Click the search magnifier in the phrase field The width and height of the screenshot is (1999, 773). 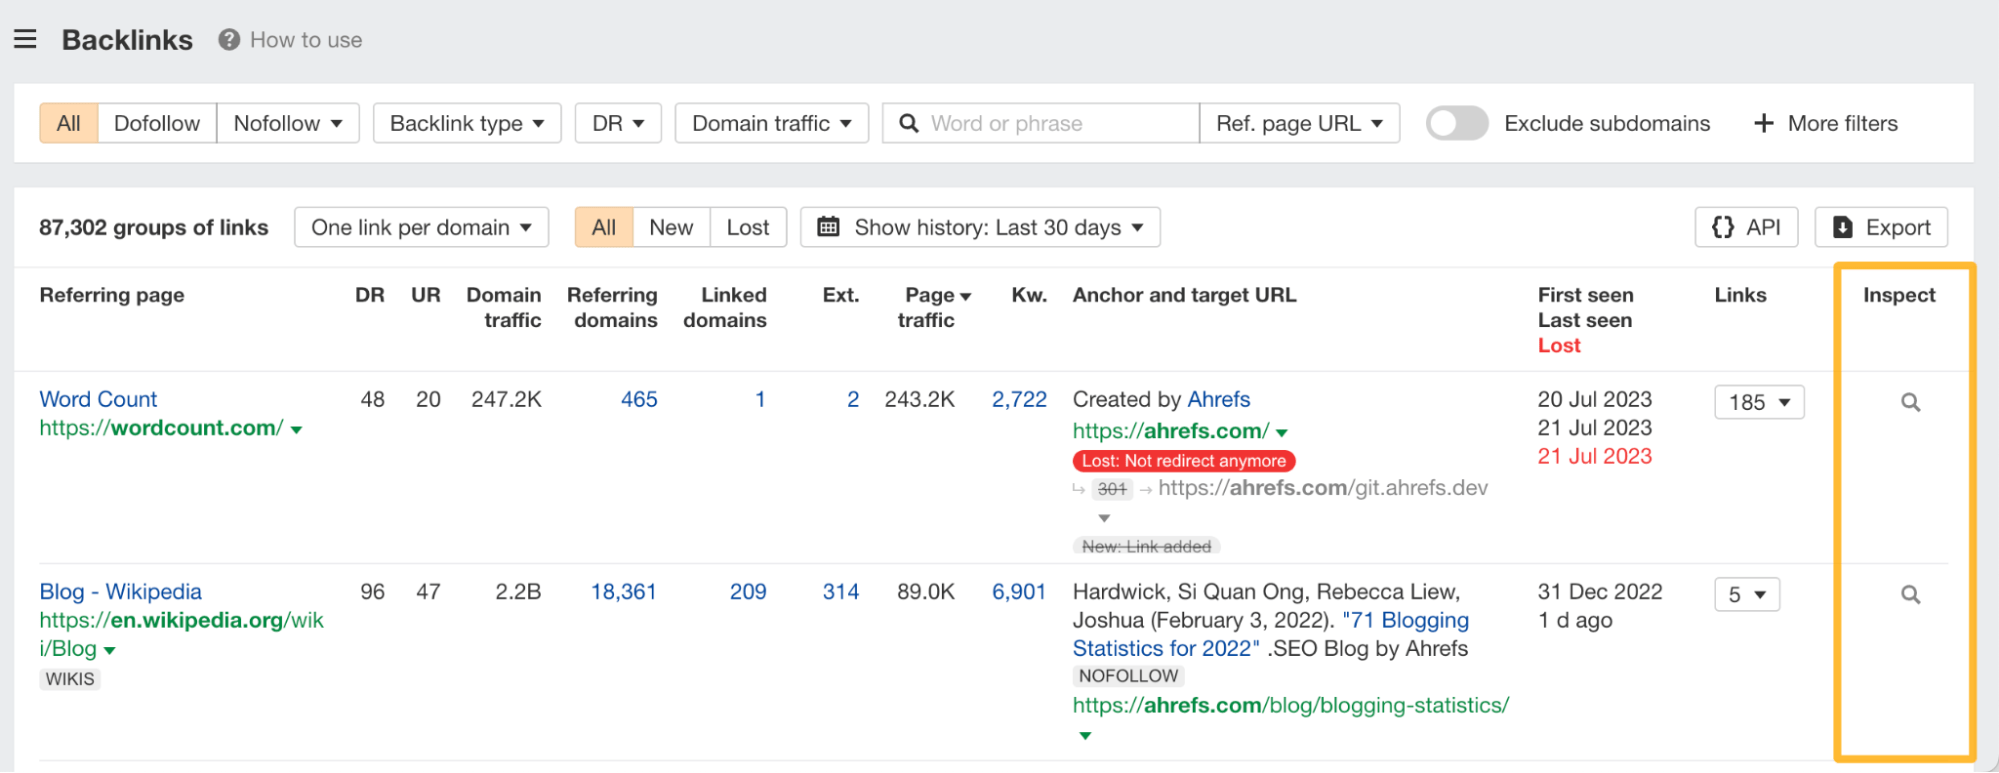pyautogui.click(x=908, y=123)
